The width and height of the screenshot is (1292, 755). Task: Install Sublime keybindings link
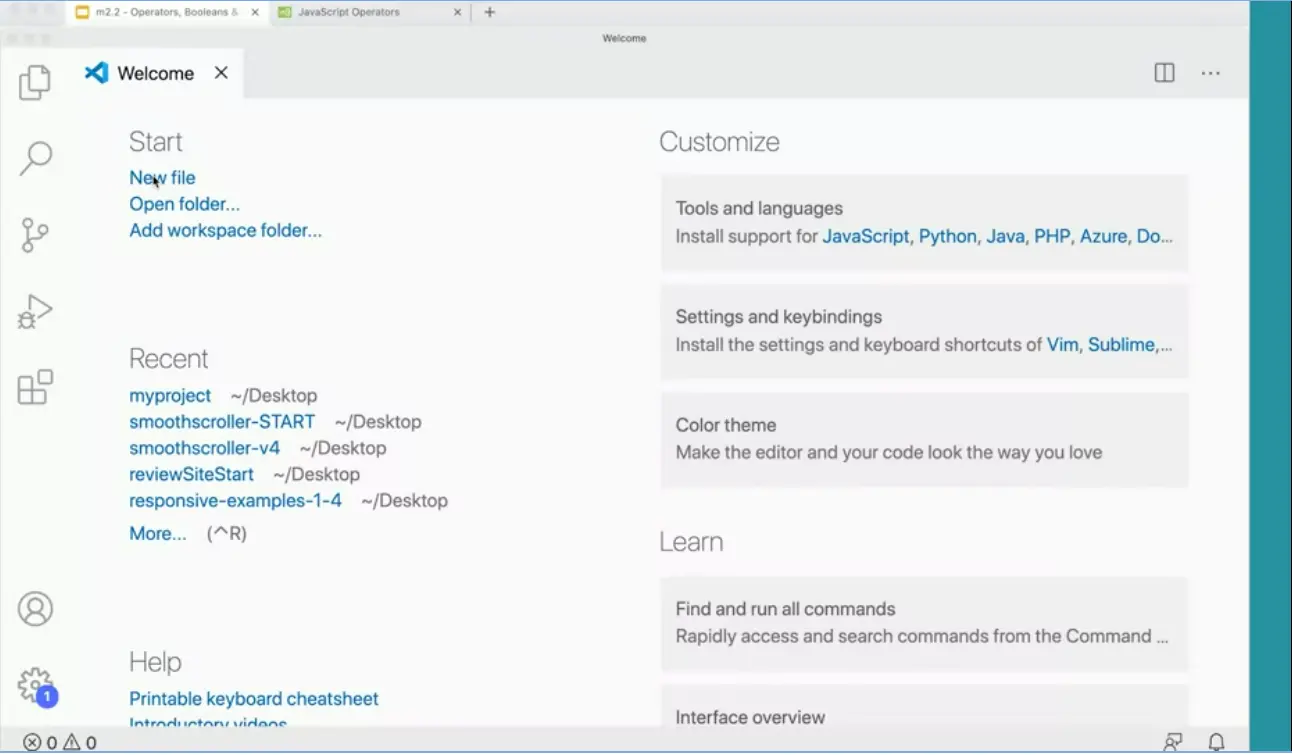(1122, 345)
